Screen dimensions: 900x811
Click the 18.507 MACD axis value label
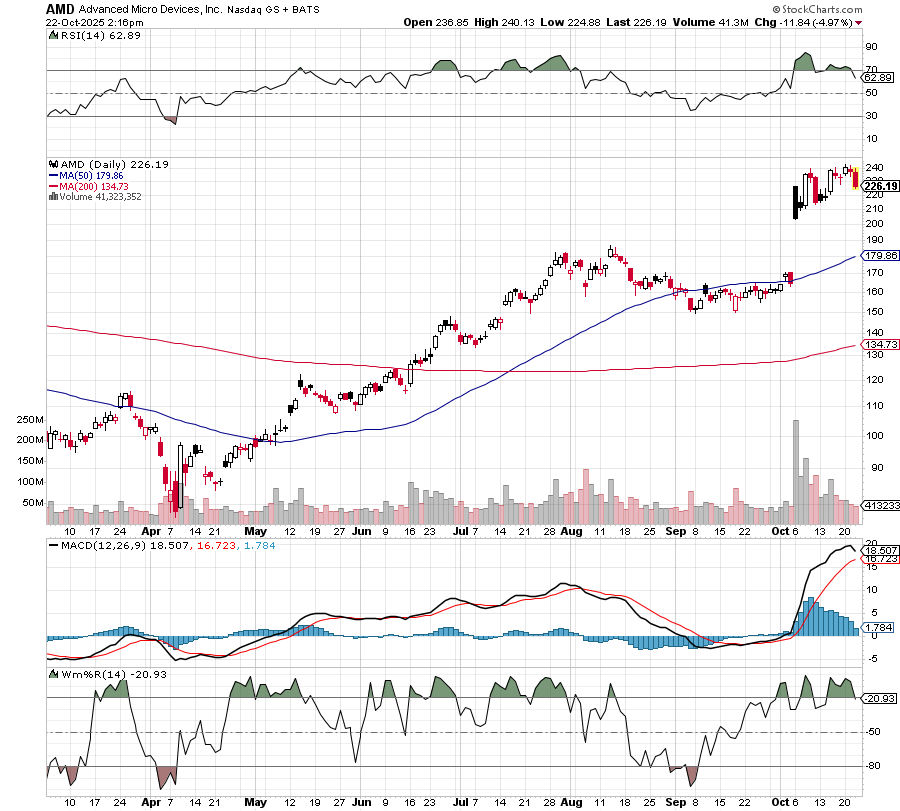click(x=877, y=550)
